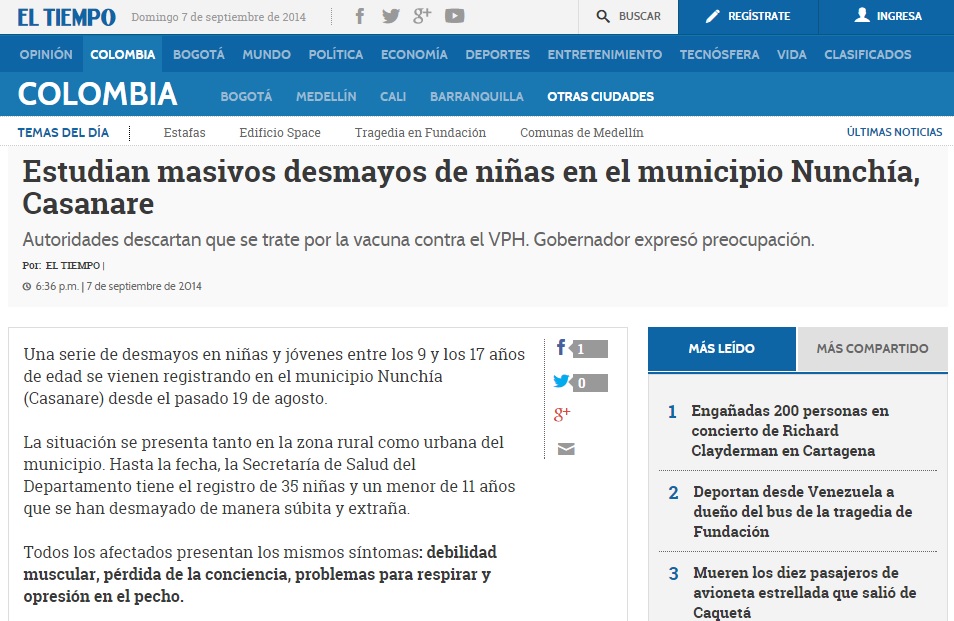Go to the Tecnósfera menu section
954x621 pixels.
point(719,55)
